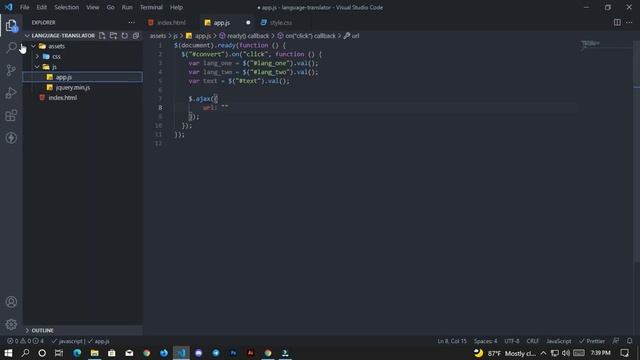Open Microsoft Edge from taskbar

point(77,353)
